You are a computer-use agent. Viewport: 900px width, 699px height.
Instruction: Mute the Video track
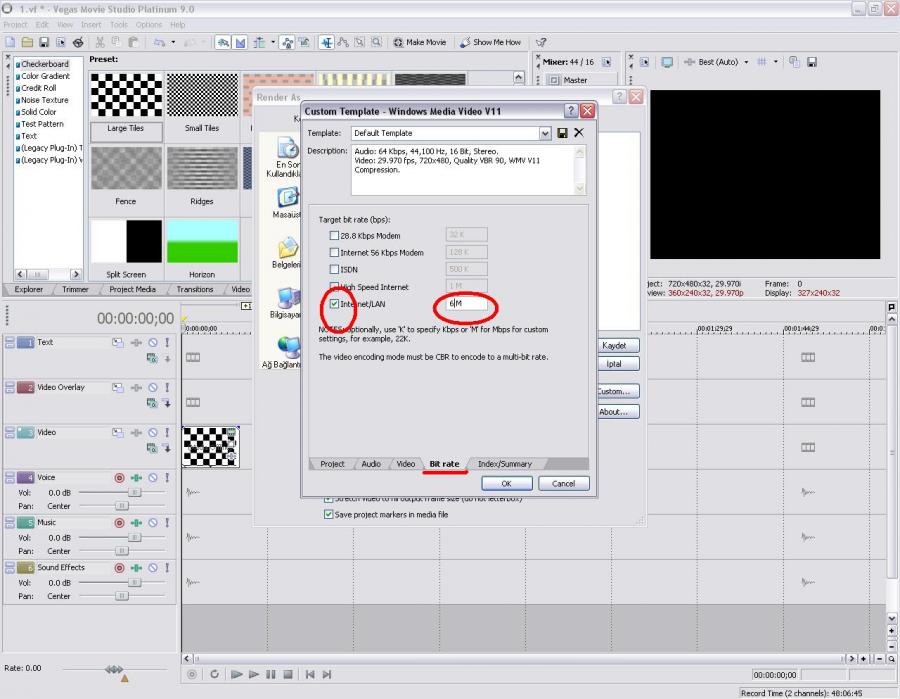[x=153, y=433]
